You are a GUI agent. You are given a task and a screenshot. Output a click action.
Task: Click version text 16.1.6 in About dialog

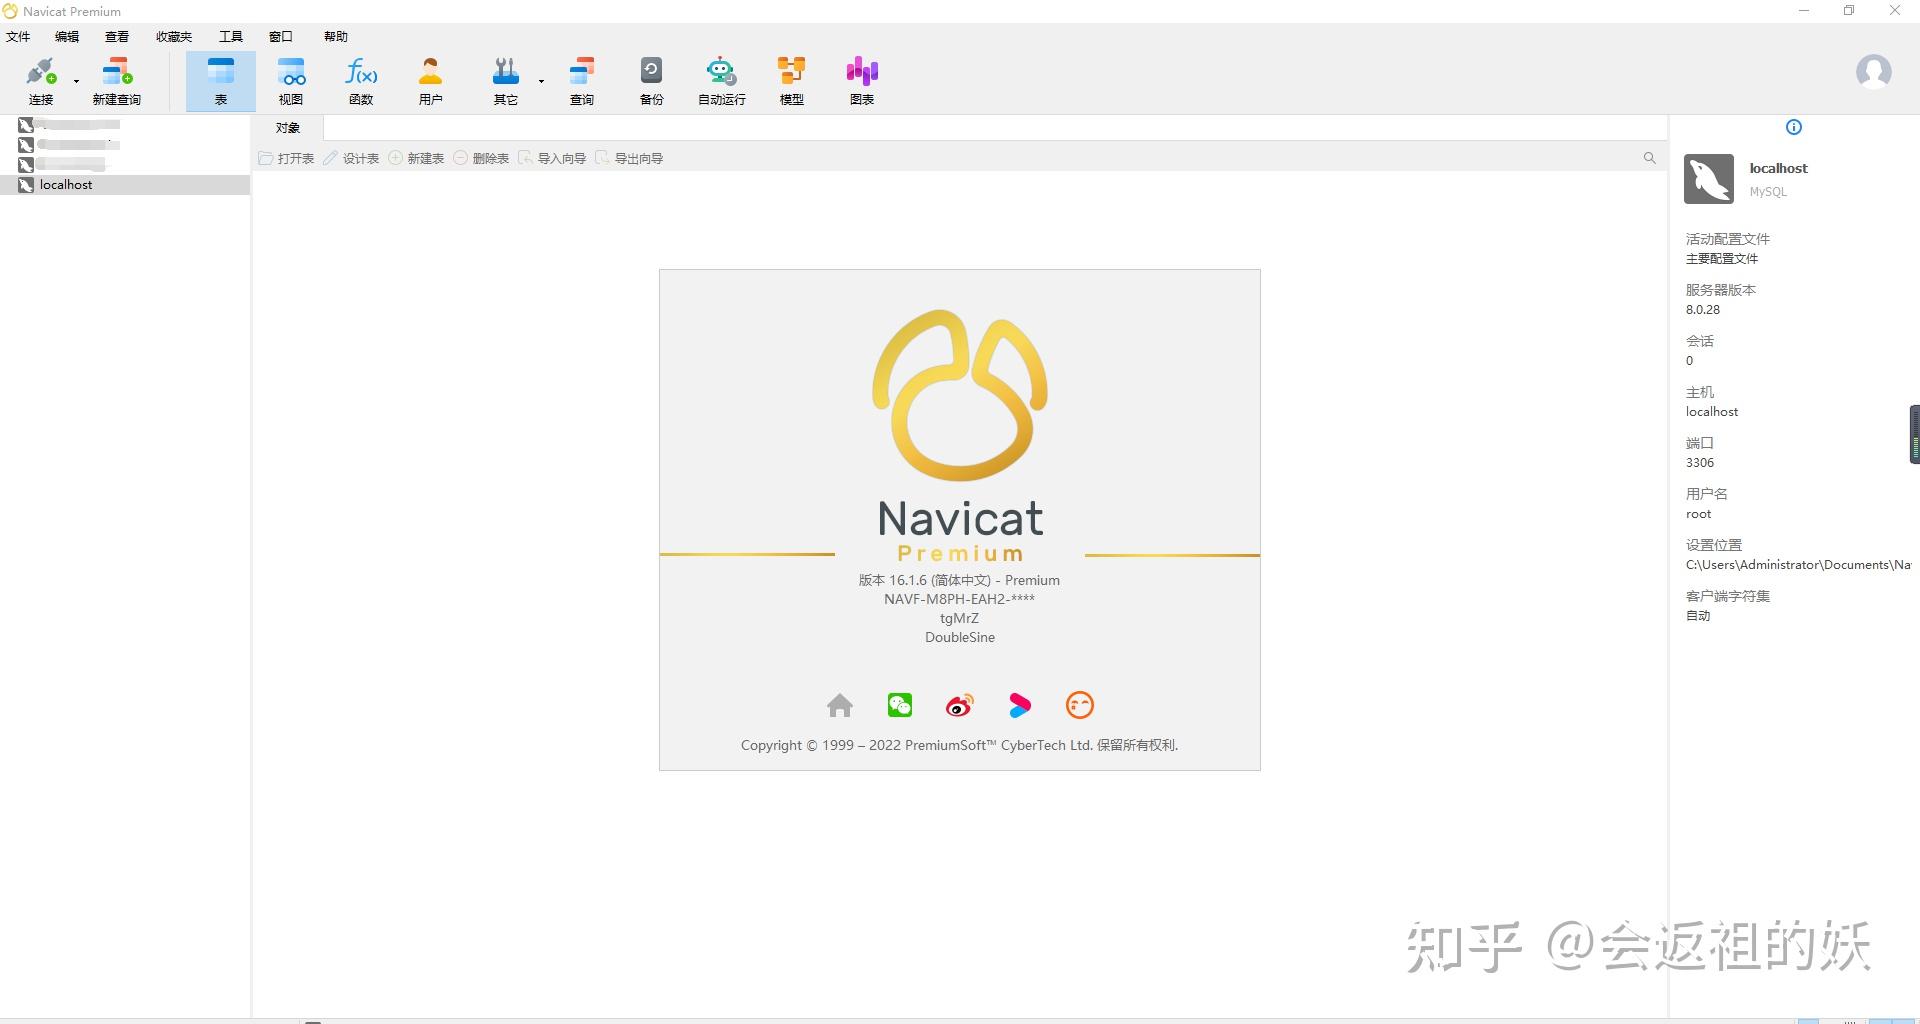point(959,580)
